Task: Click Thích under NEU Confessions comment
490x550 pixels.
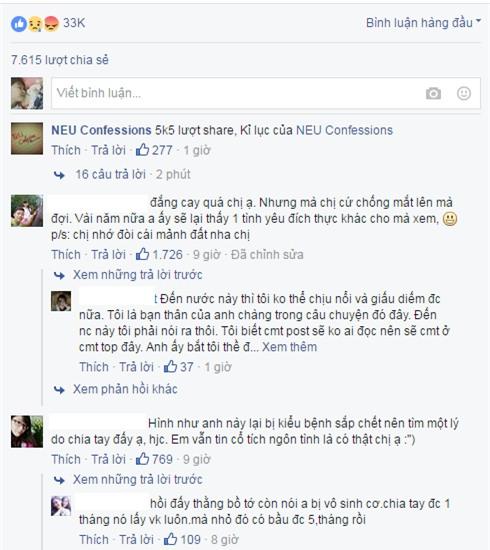Action: point(66,150)
